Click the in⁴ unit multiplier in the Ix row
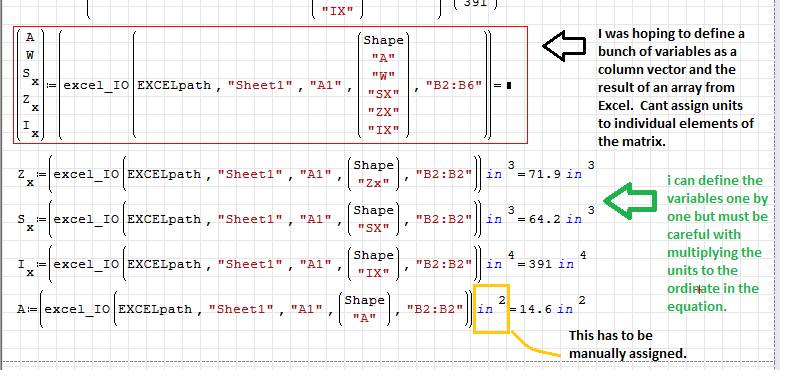Screen dimensions: 807x386 pos(500,262)
